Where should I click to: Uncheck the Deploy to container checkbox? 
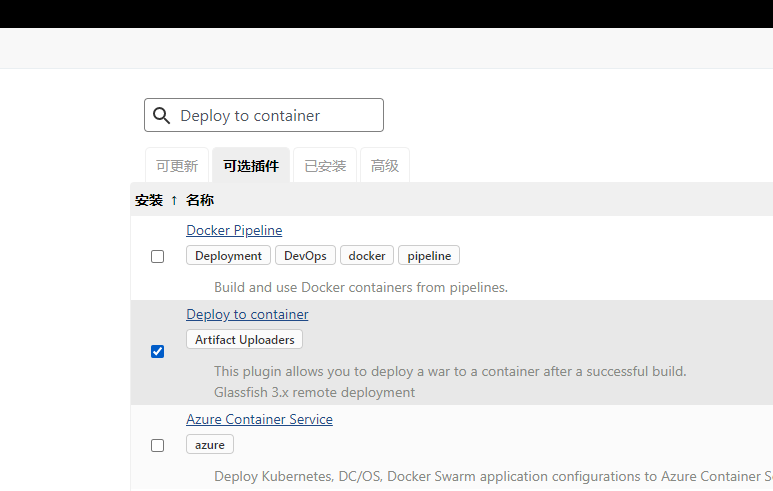tap(157, 352)
